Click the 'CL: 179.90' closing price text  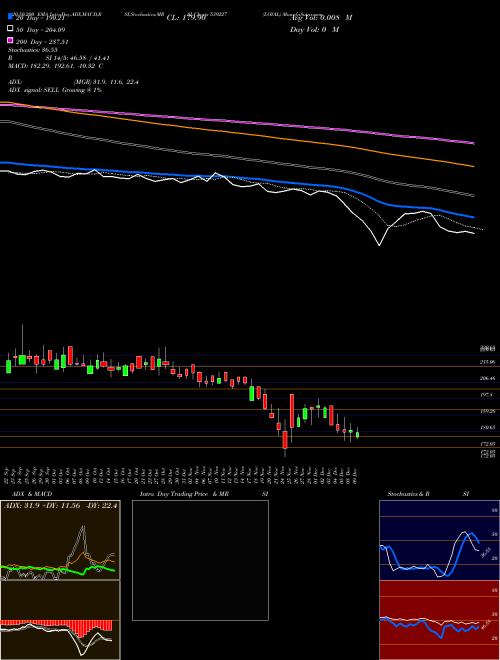click(x=186, y=18)
